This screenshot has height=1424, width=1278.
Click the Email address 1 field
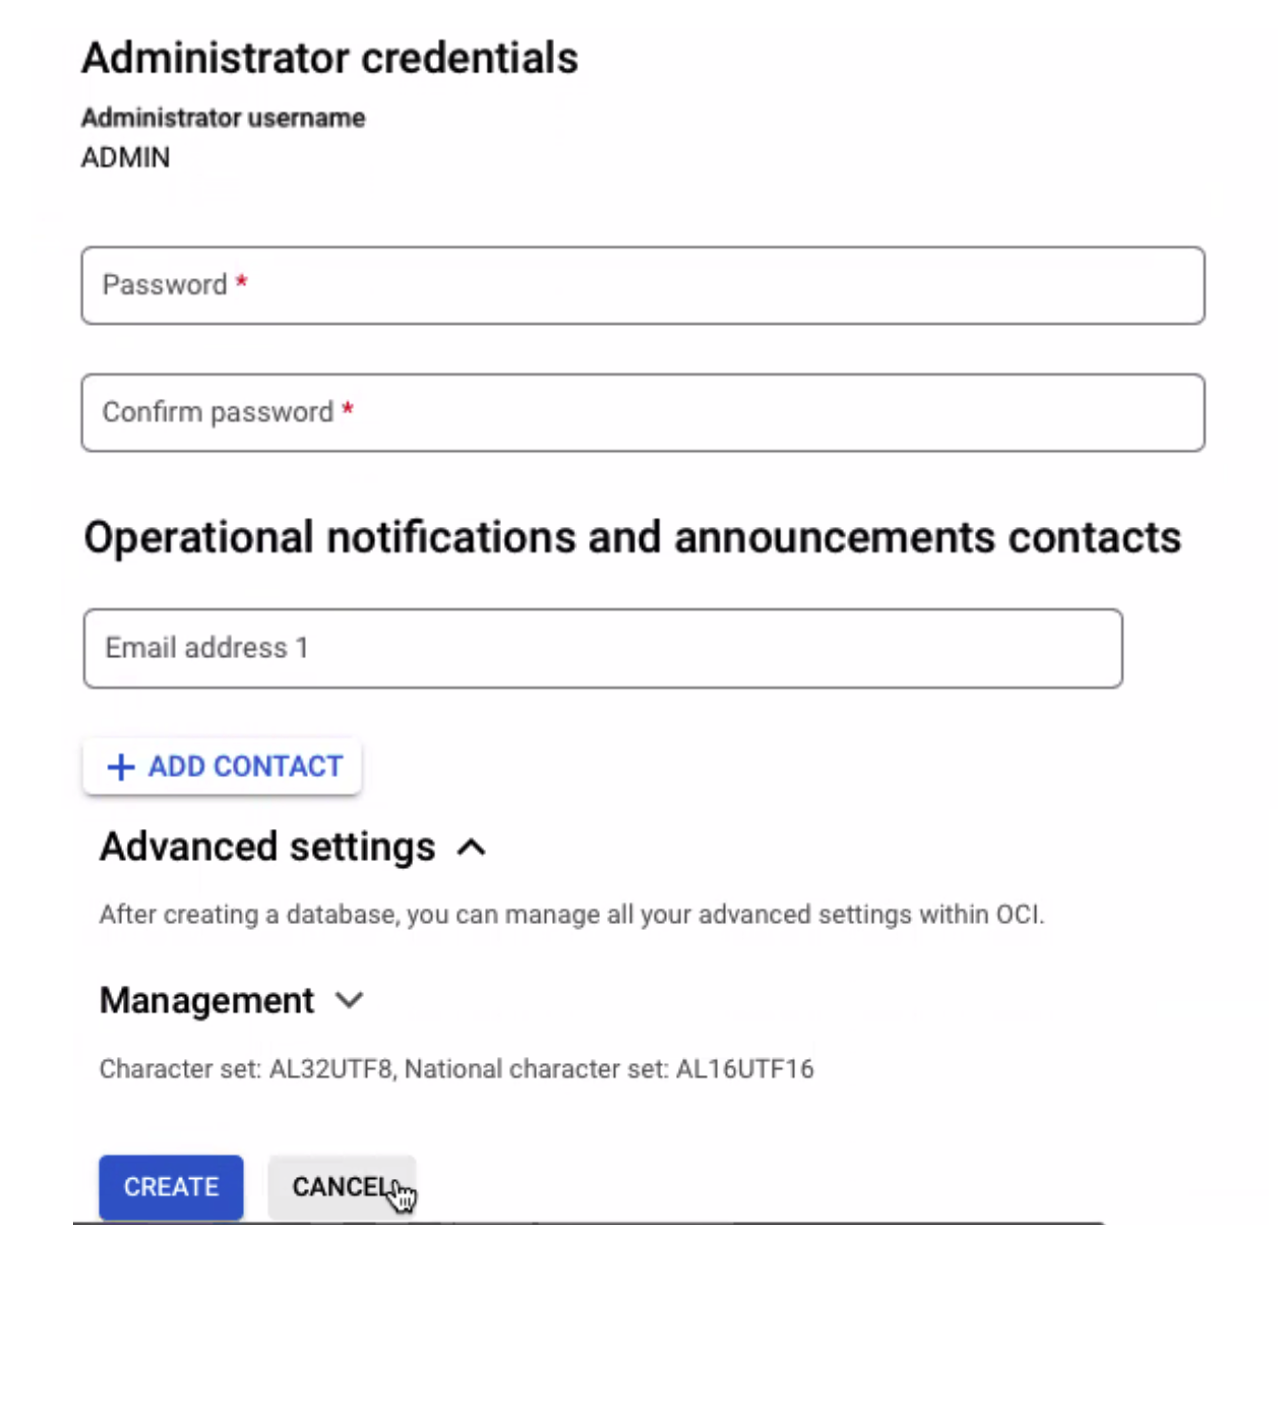click(x=600, y=648)
